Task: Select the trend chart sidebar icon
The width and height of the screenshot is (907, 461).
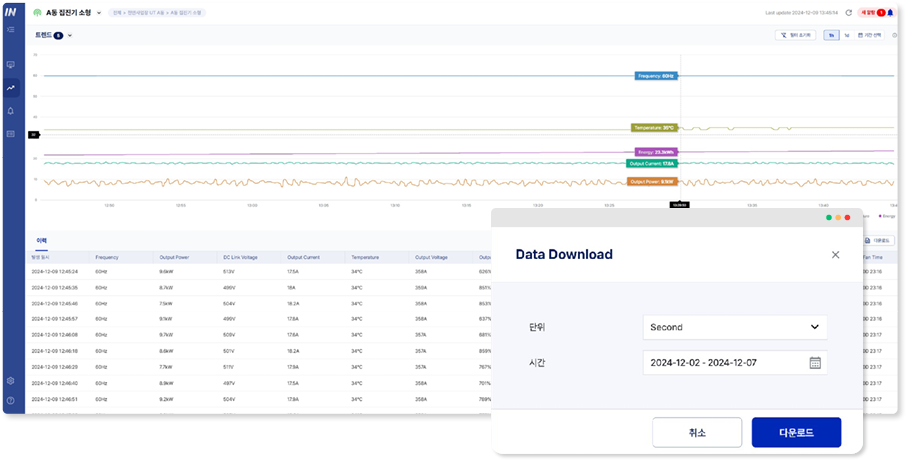Action: (x=10, y=88)
